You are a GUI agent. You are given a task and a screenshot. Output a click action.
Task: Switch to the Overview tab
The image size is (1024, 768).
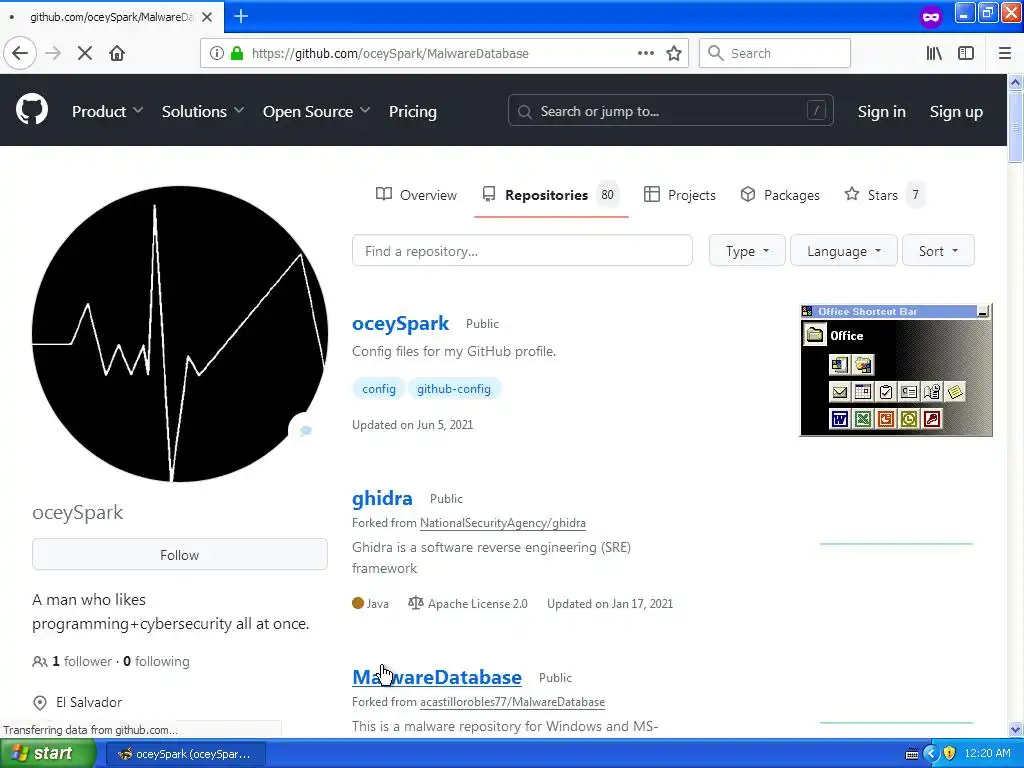click(x=416, y=195)
